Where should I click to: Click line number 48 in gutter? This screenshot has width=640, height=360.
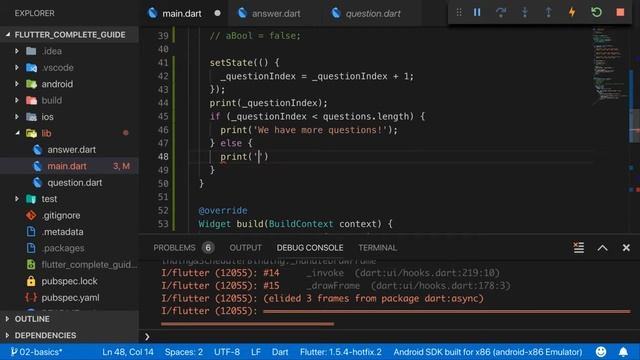(x=163, y=157)
